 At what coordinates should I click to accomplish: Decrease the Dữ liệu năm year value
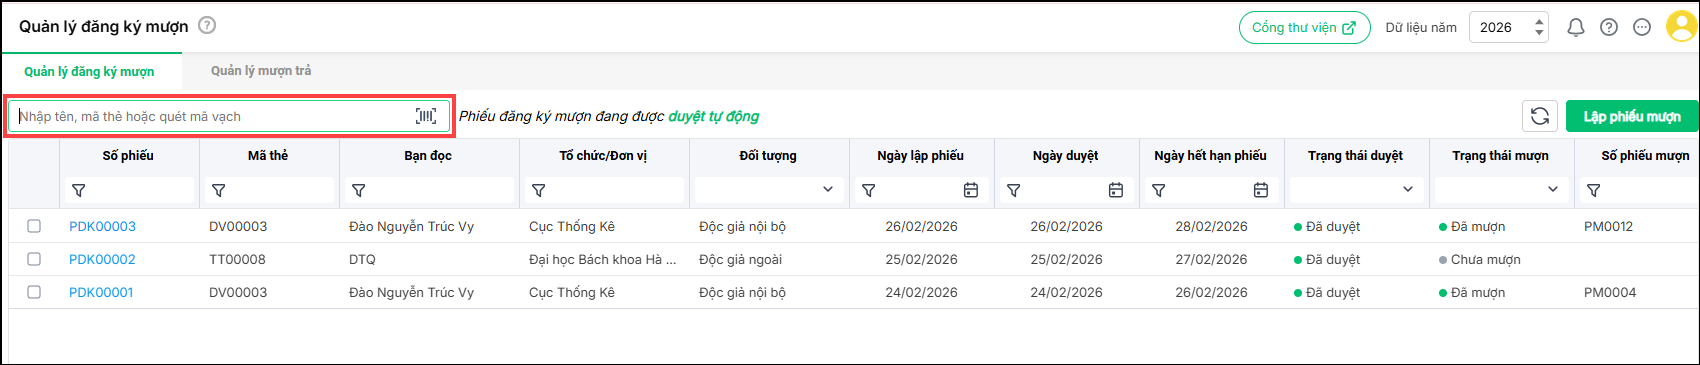(1539, 34)
